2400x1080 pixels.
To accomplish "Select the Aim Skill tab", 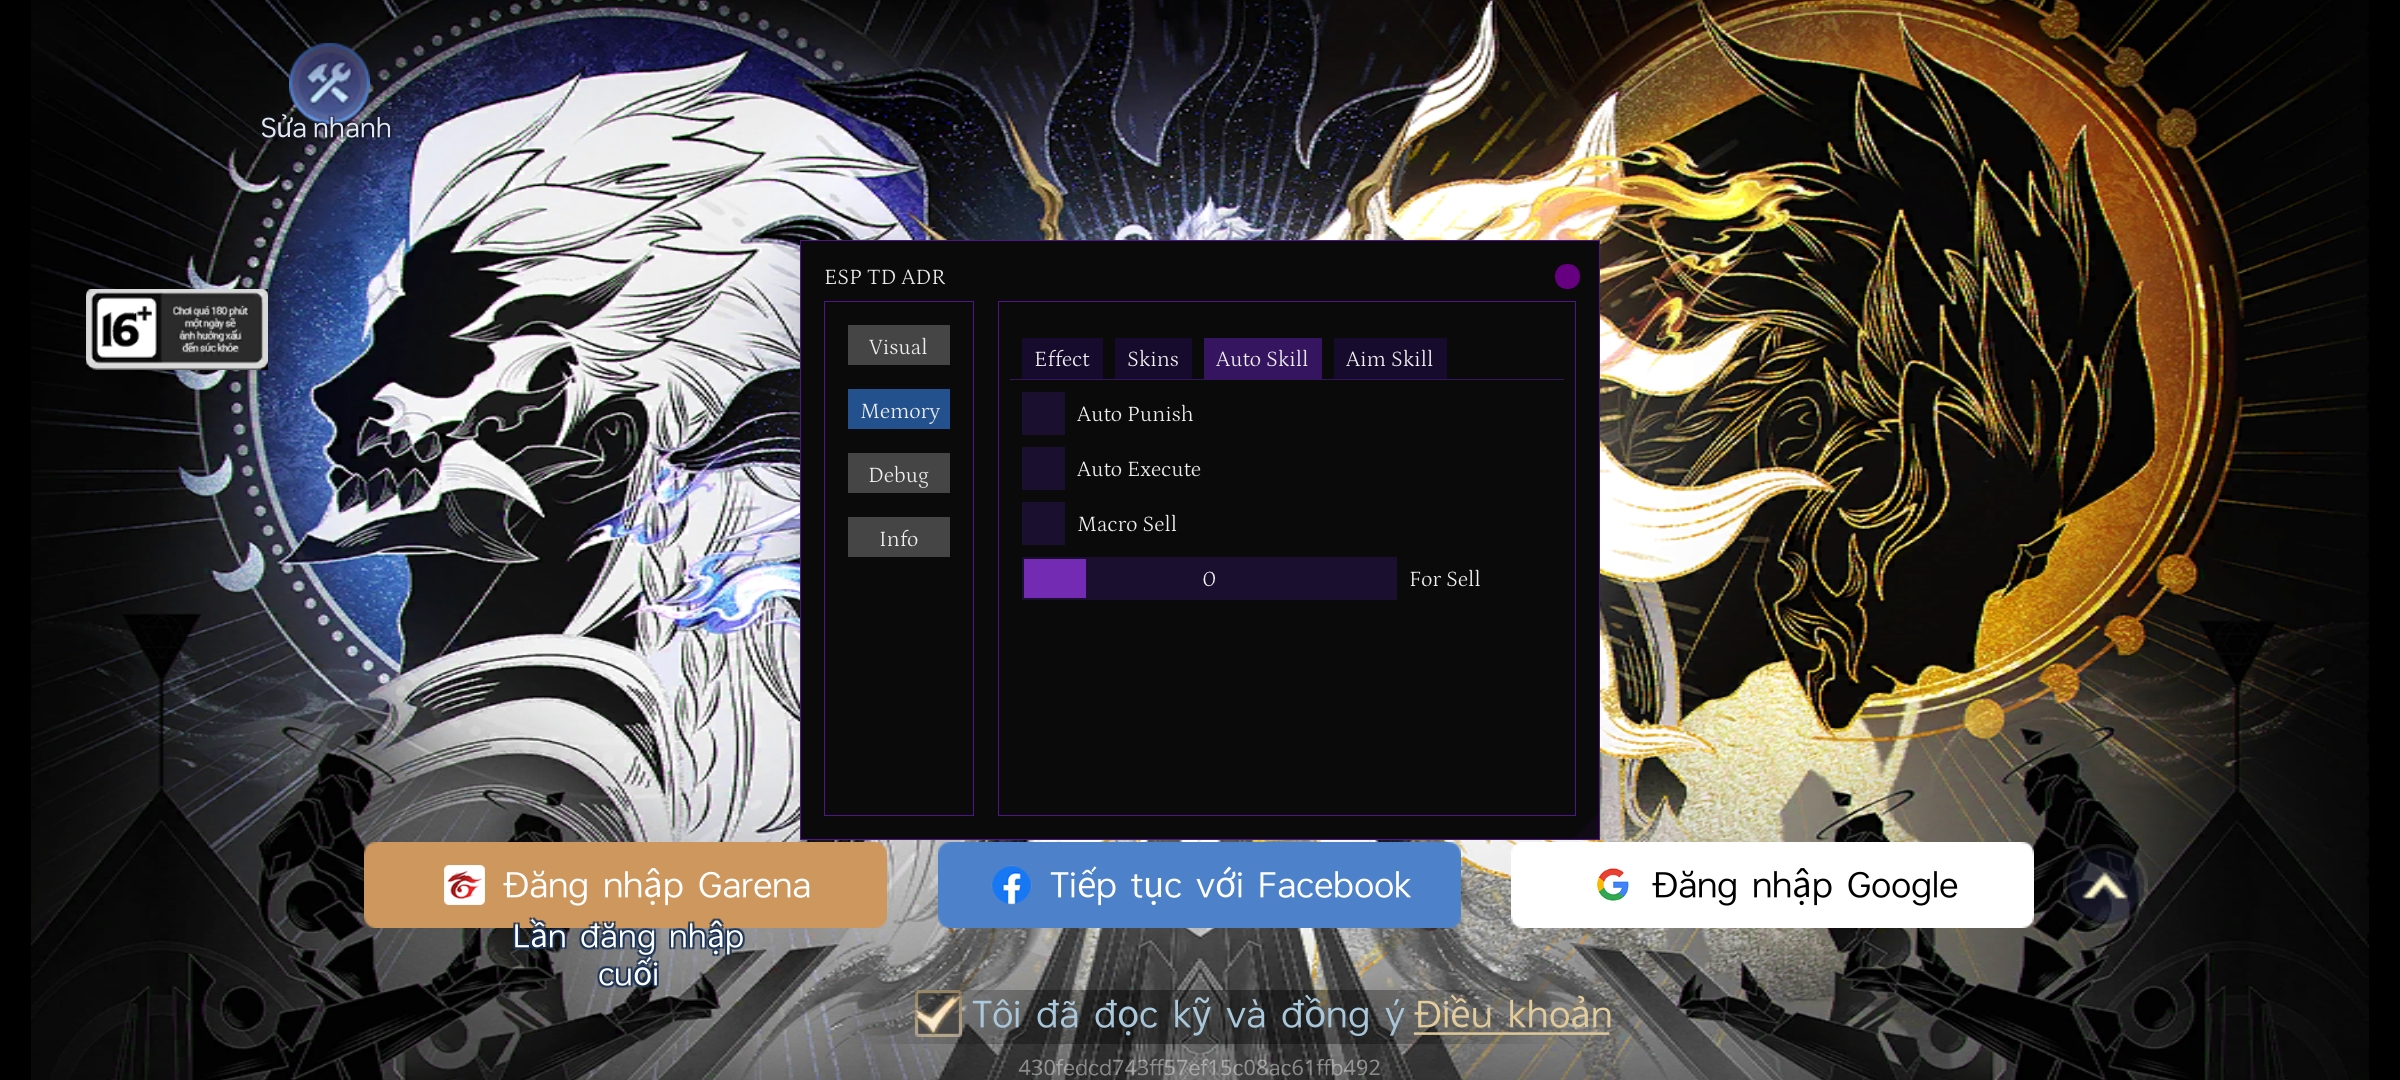I will point(1389,359).
